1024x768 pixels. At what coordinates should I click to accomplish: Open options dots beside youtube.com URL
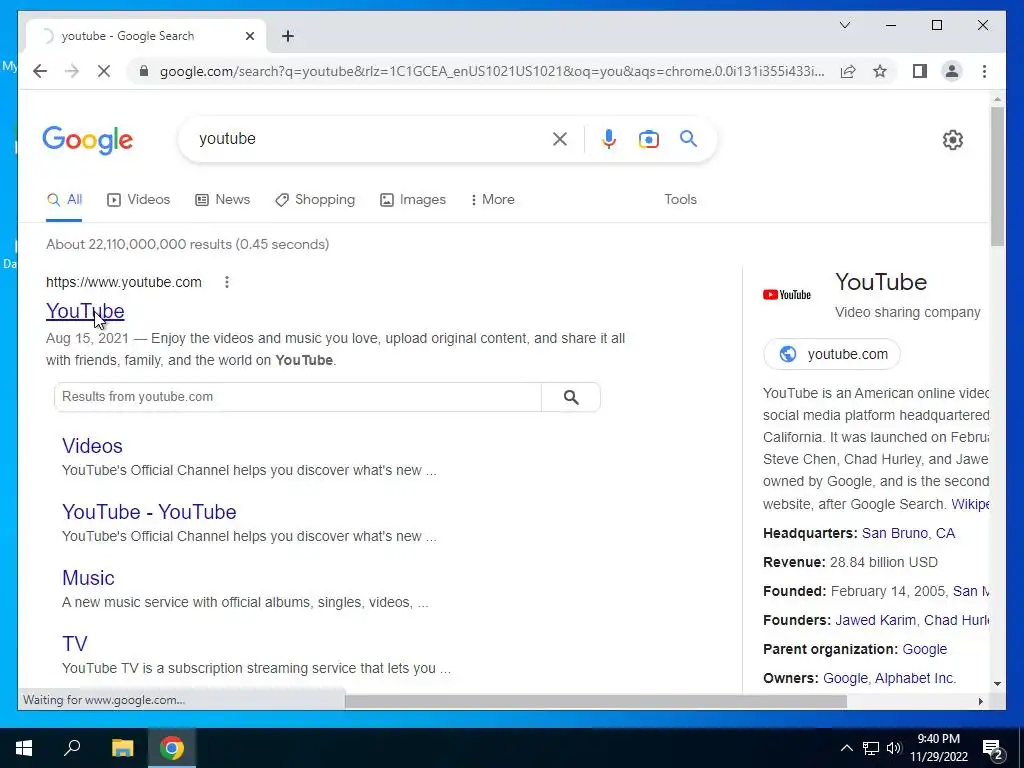[227, 282]
